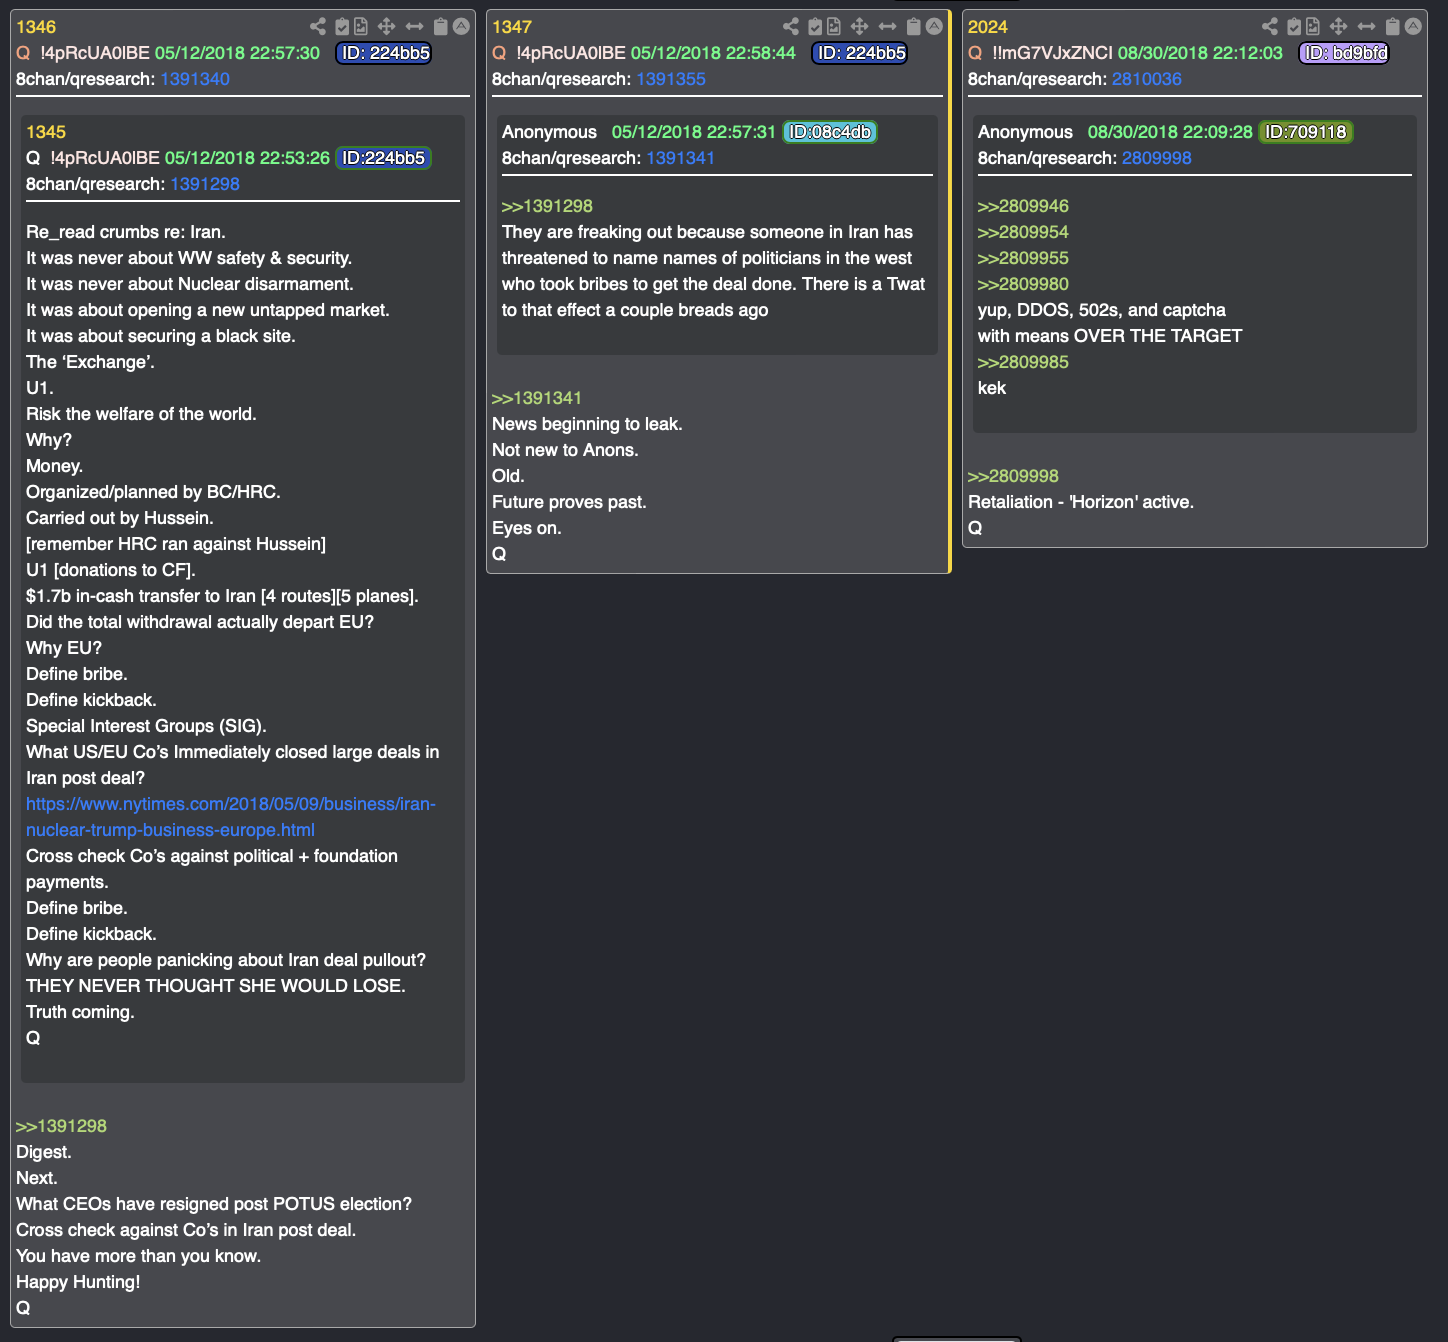1448x1342 pixels.
Task: Collapse post 1346 with up-arrow circle
Action: pyautogui.click(x=461, y=27)
